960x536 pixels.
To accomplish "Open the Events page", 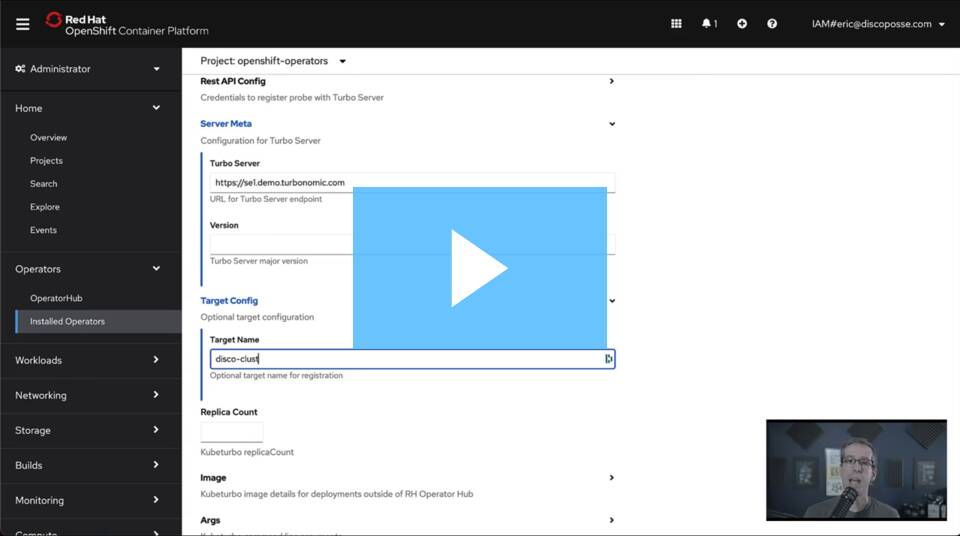I will pyautogui.click(x=43, y=230).
